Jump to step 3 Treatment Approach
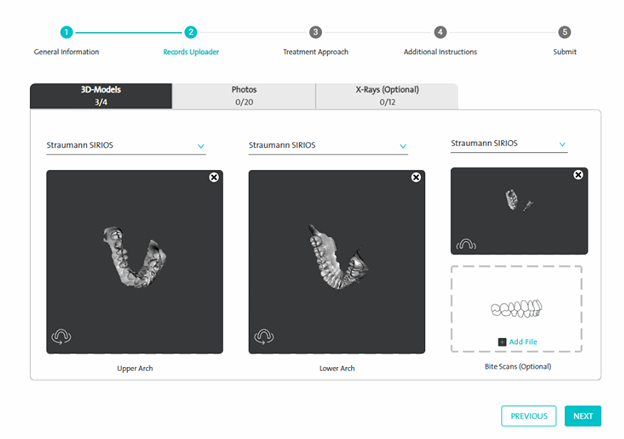 point(315,32)
